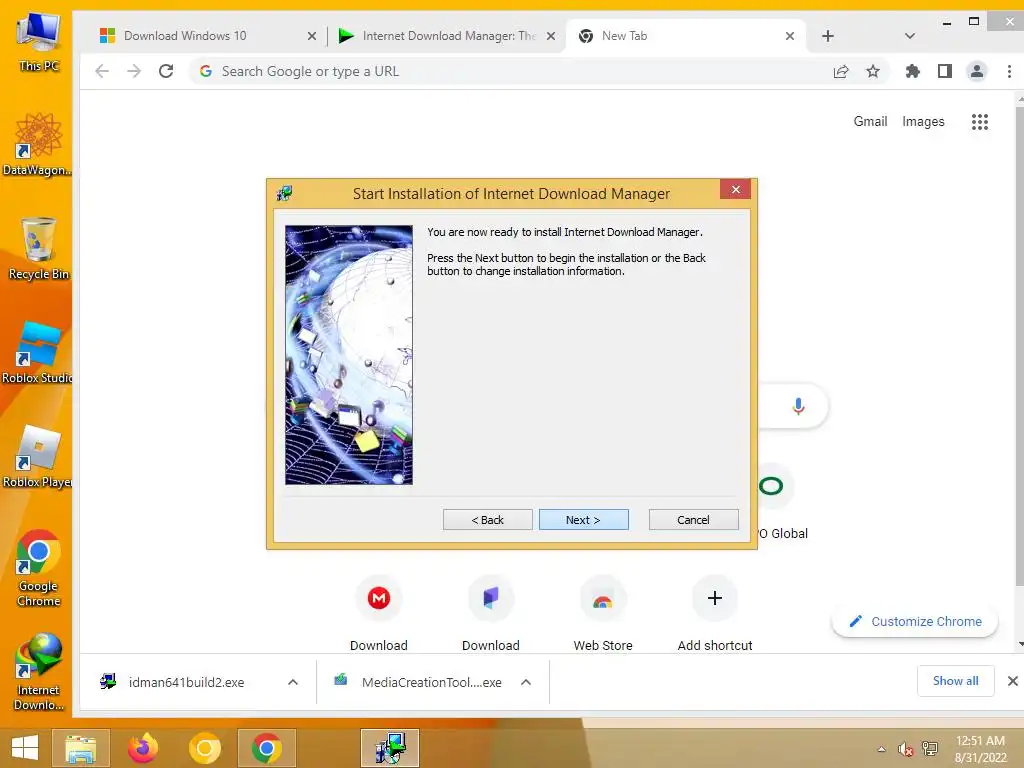This screenshot has height=768, width=1024.
Task: Start voice search with microphone
Action: [797, 406]
